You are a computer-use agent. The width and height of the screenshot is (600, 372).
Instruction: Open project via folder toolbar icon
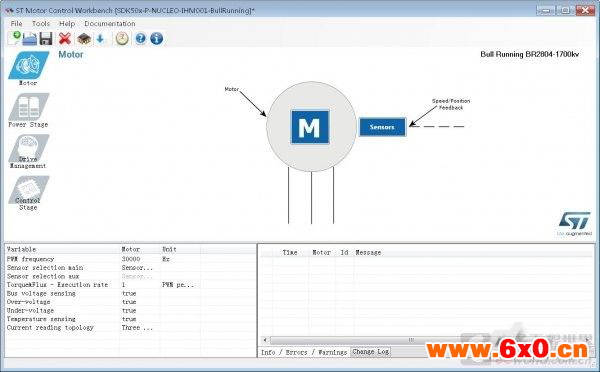pos(29,39)
